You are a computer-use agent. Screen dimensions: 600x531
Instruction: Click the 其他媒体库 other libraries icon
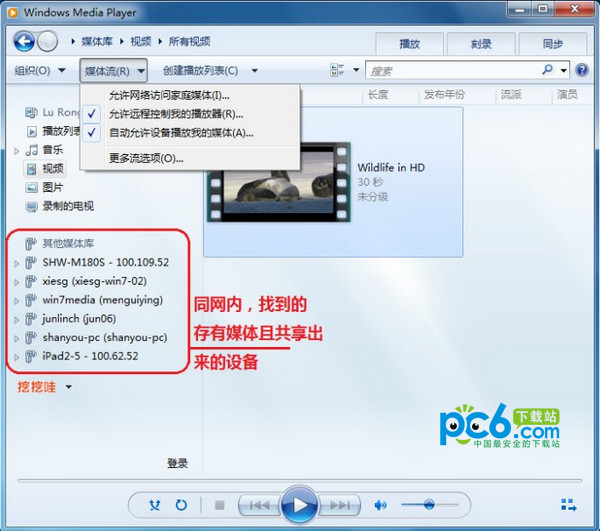(x=31, y=243)
